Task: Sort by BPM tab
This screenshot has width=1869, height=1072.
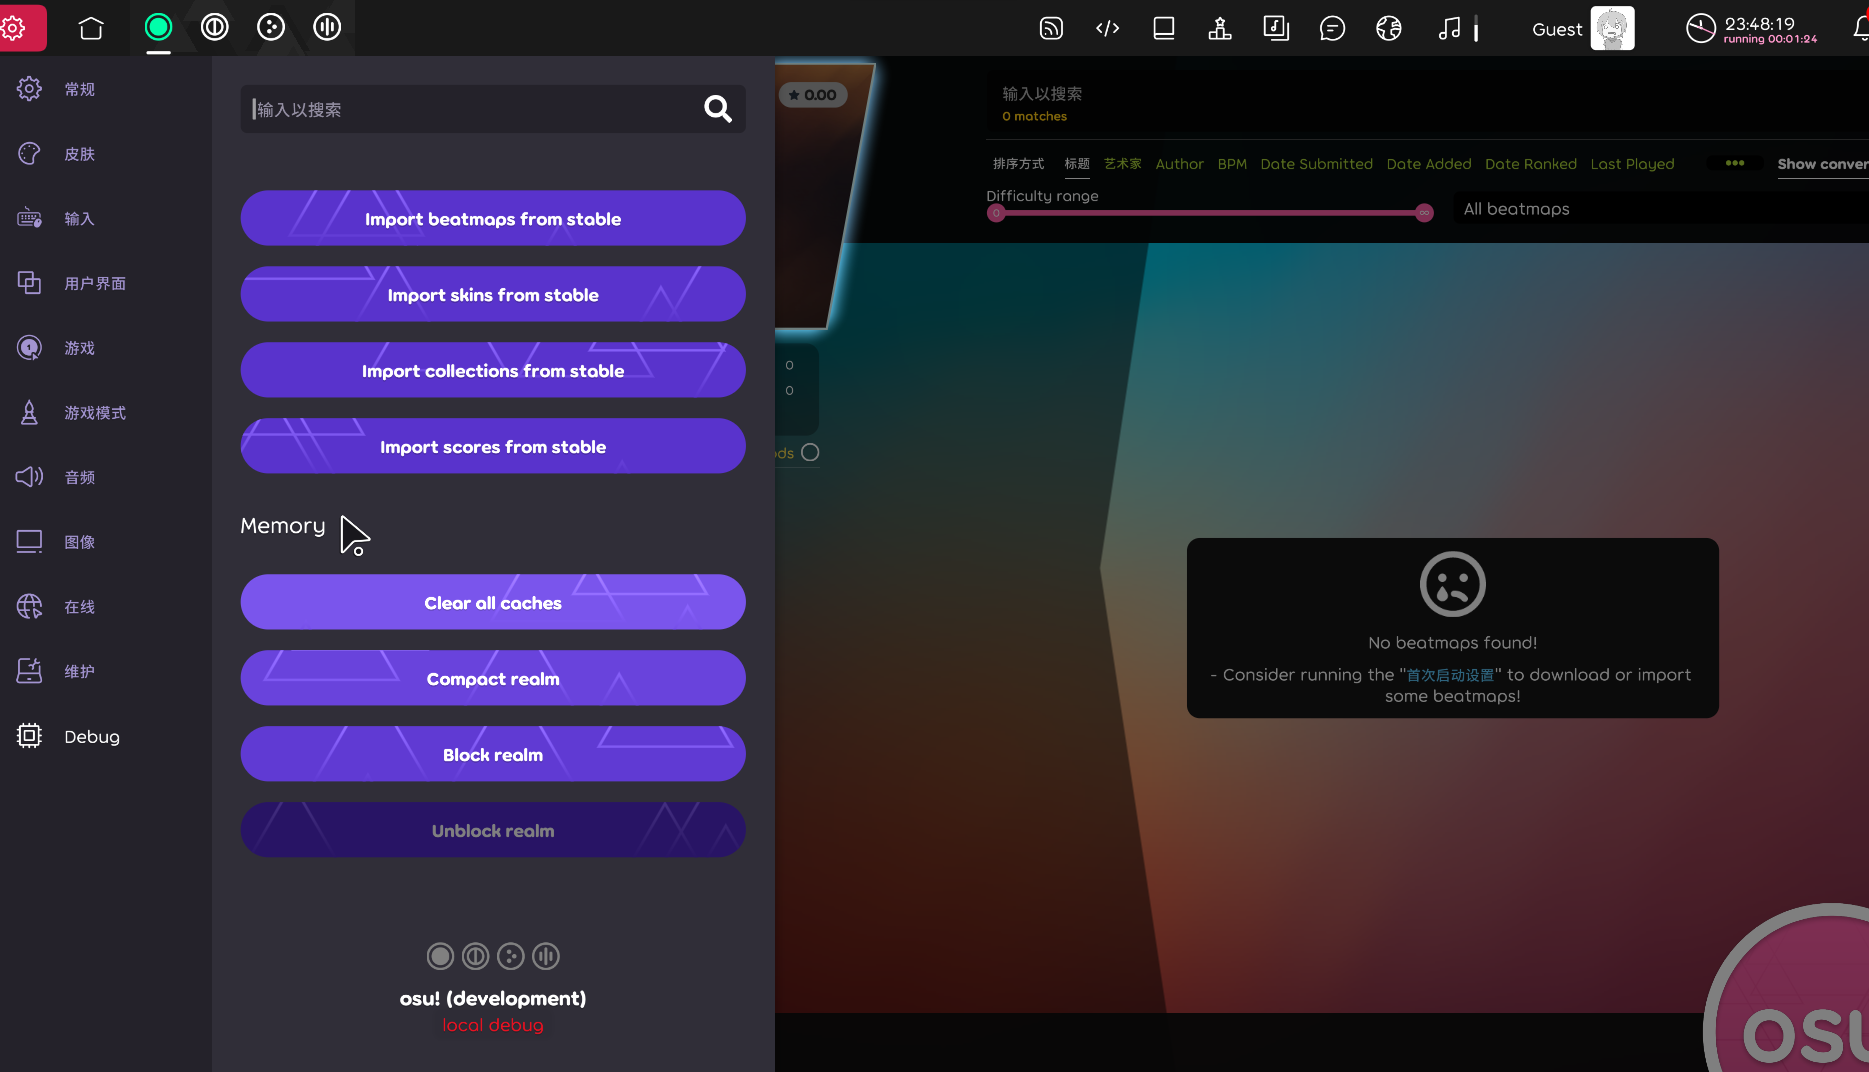Action: [x=1232, y=164]
